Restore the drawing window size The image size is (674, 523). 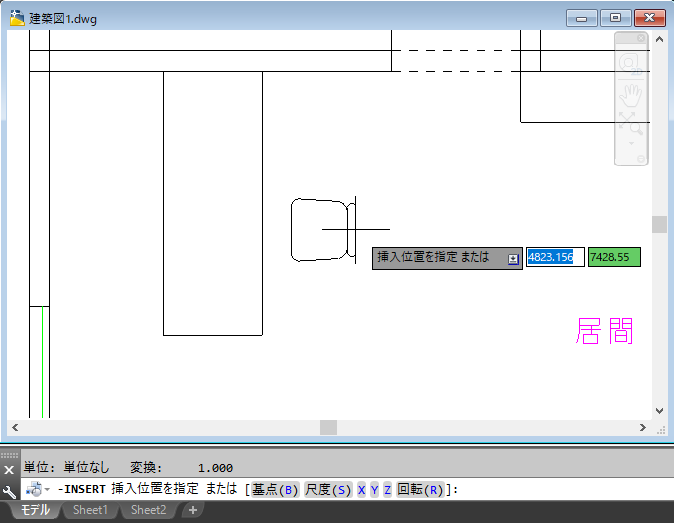(616, 18)
